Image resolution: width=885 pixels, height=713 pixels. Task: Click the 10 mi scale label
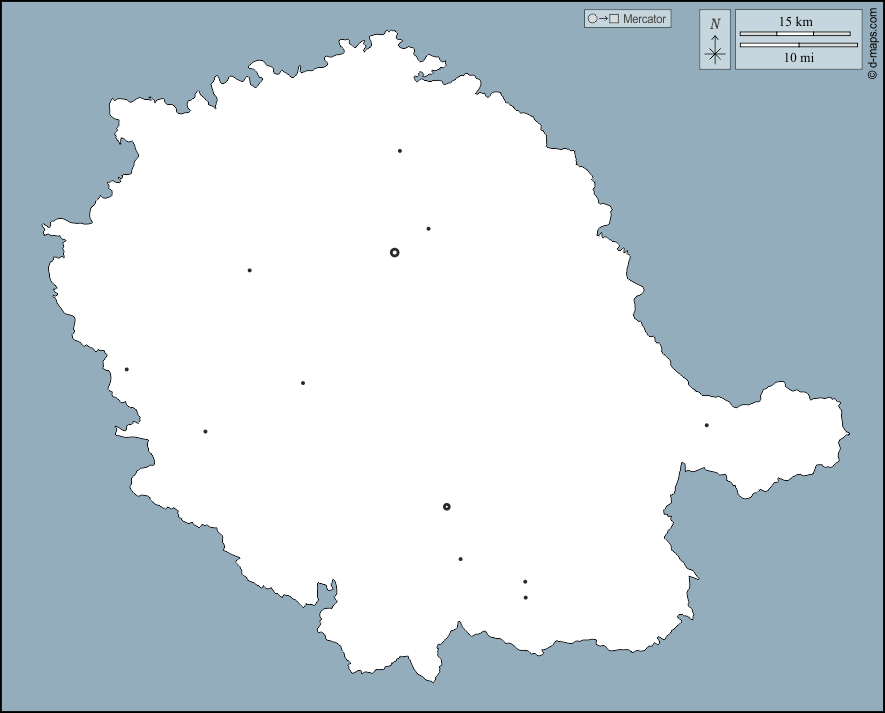(x=798, y=58)
